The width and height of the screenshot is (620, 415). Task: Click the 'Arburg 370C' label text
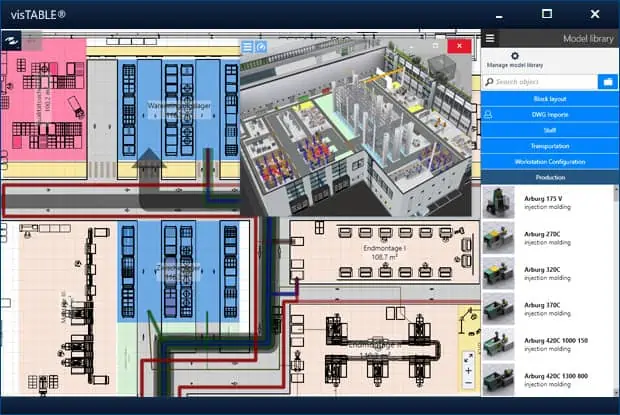[542, 305]
